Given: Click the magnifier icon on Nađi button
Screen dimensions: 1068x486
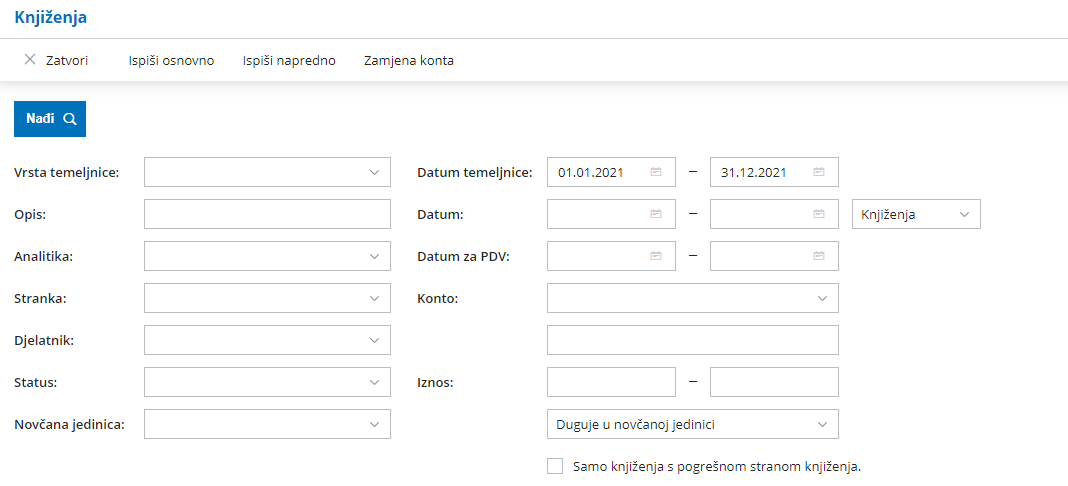Looking at the screenshot, I should coord(69,119).
